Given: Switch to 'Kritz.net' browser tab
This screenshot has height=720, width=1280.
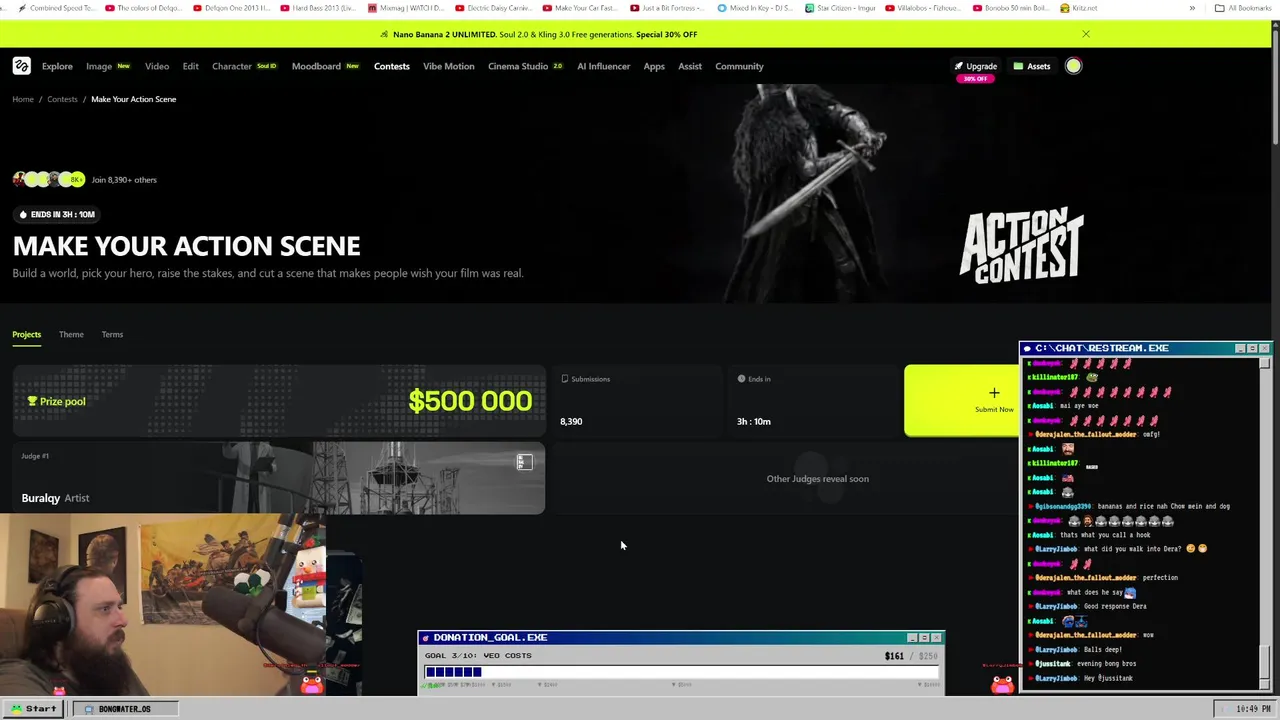Looking at the screenshot, I should click(1078, 8).
